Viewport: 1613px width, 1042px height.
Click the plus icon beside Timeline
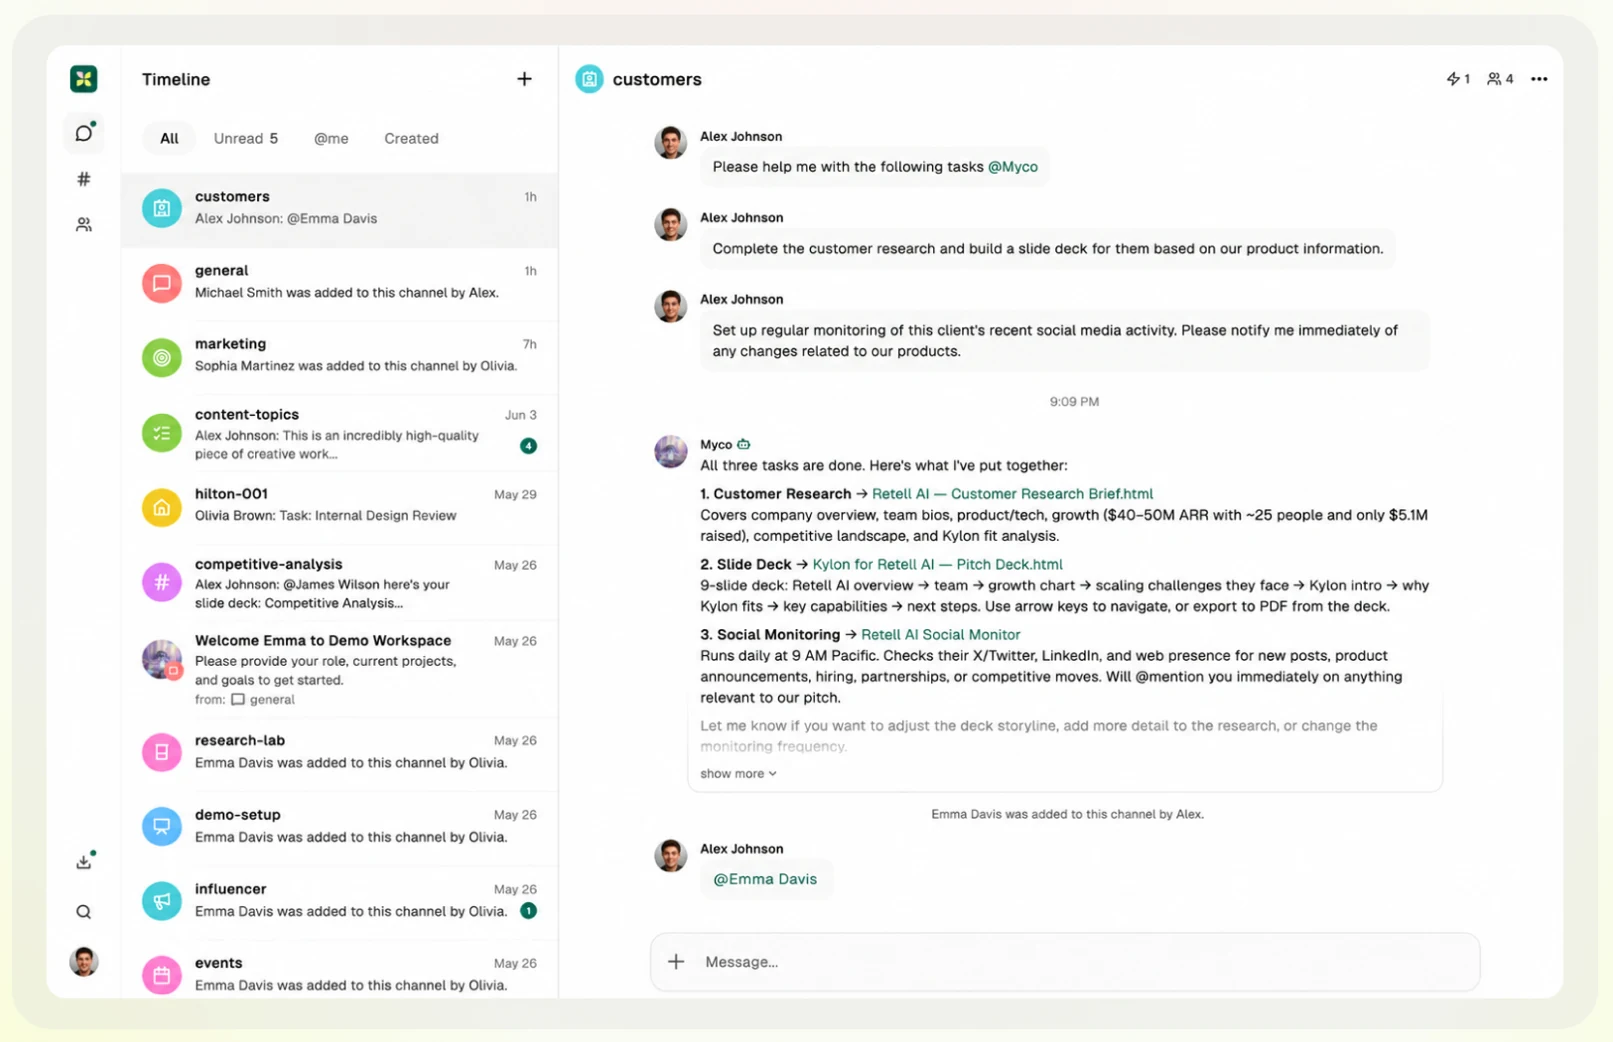click(x=524, y=79)
